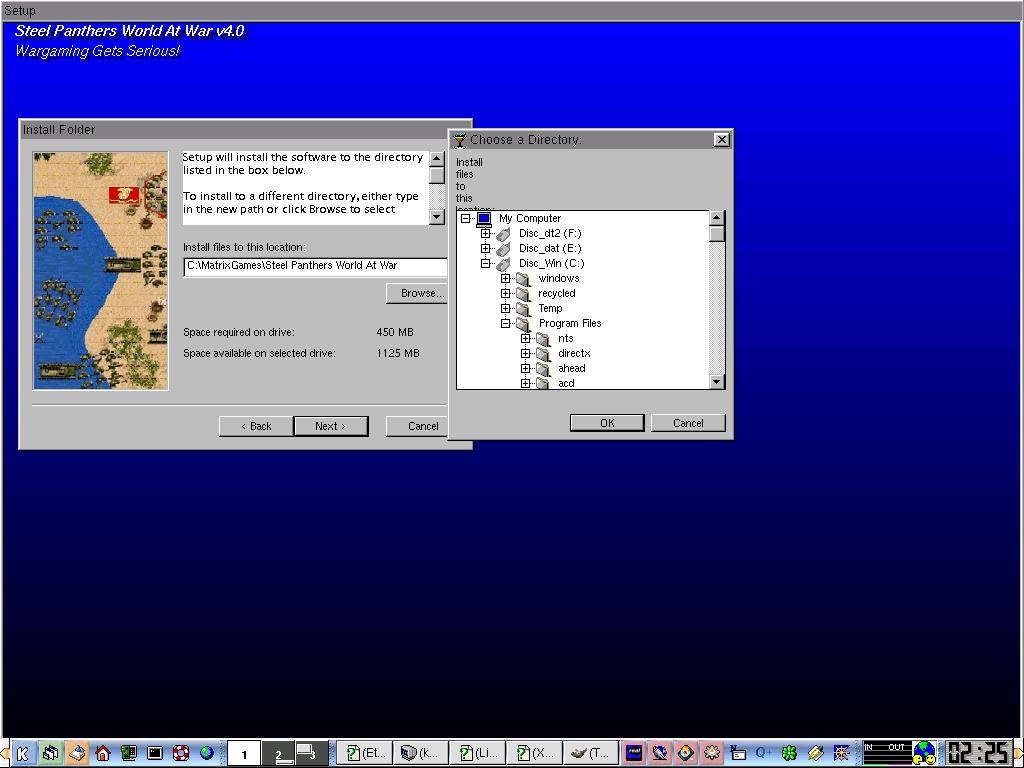Viewport: 1024px width, 768px height.
Task: Click the Browse... button
Action: coord(417,293)
